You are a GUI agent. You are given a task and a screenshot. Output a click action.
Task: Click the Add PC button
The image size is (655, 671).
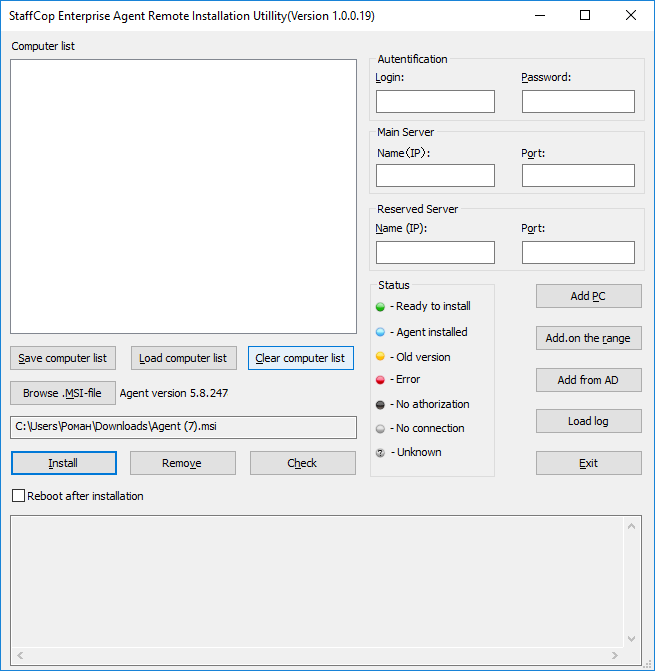[588, 296]
